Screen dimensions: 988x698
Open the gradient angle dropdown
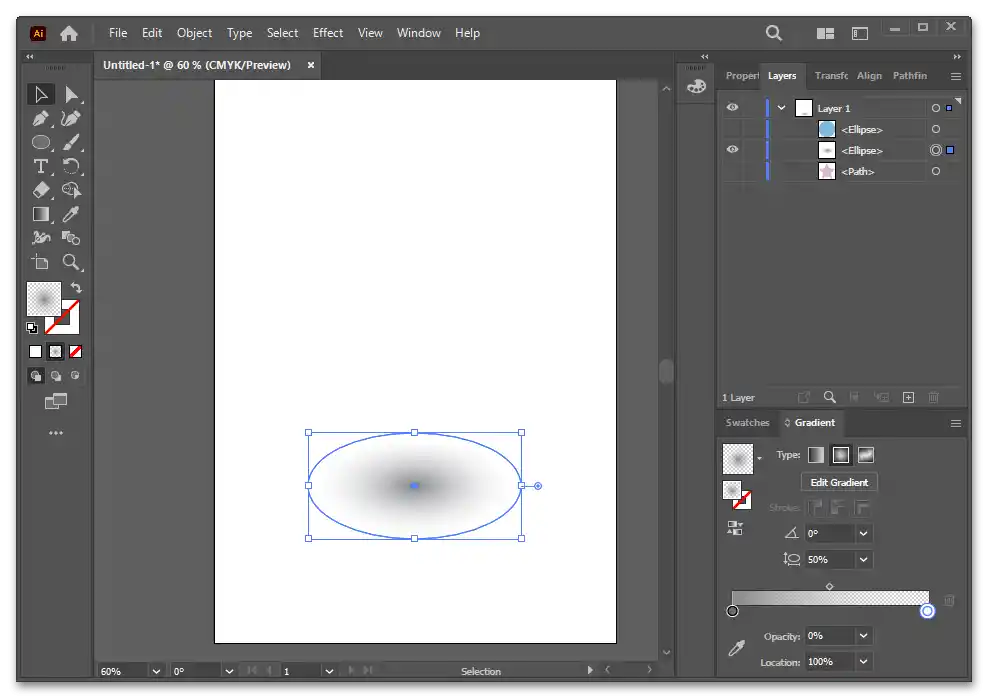point(864,534)
